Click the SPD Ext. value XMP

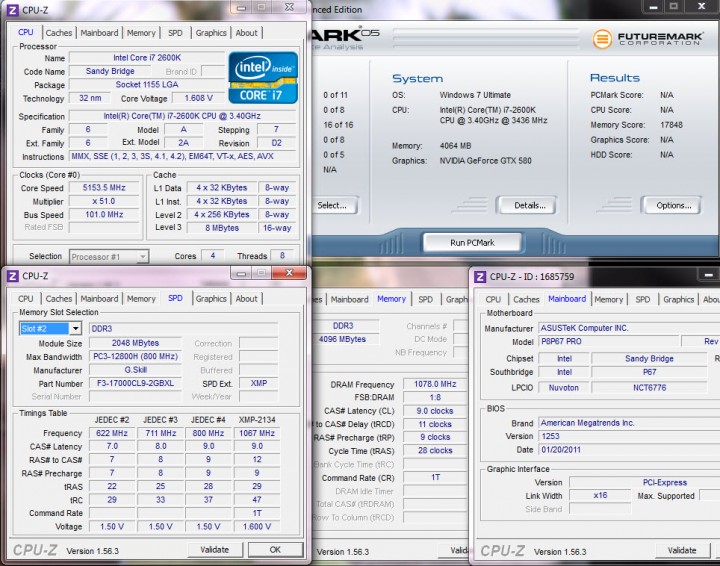pos(259,383)
